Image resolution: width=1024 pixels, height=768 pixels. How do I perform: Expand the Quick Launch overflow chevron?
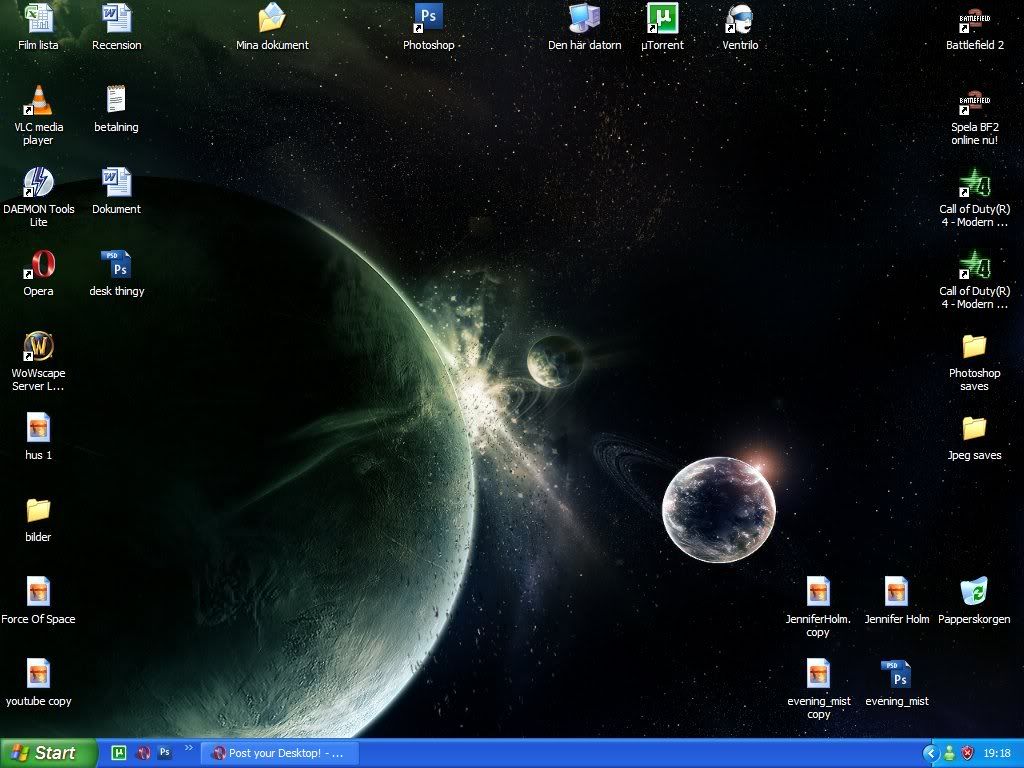pos(189,748)
